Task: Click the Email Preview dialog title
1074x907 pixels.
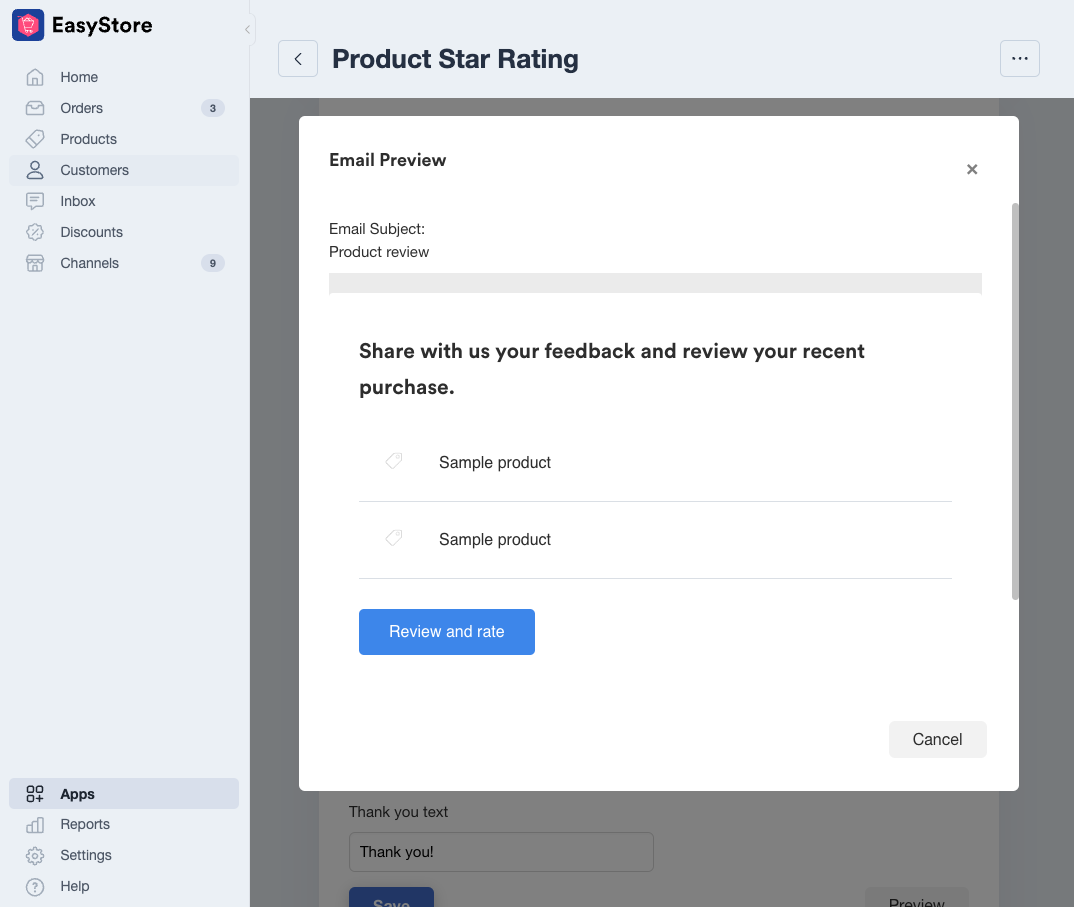Action: [388, 160]
